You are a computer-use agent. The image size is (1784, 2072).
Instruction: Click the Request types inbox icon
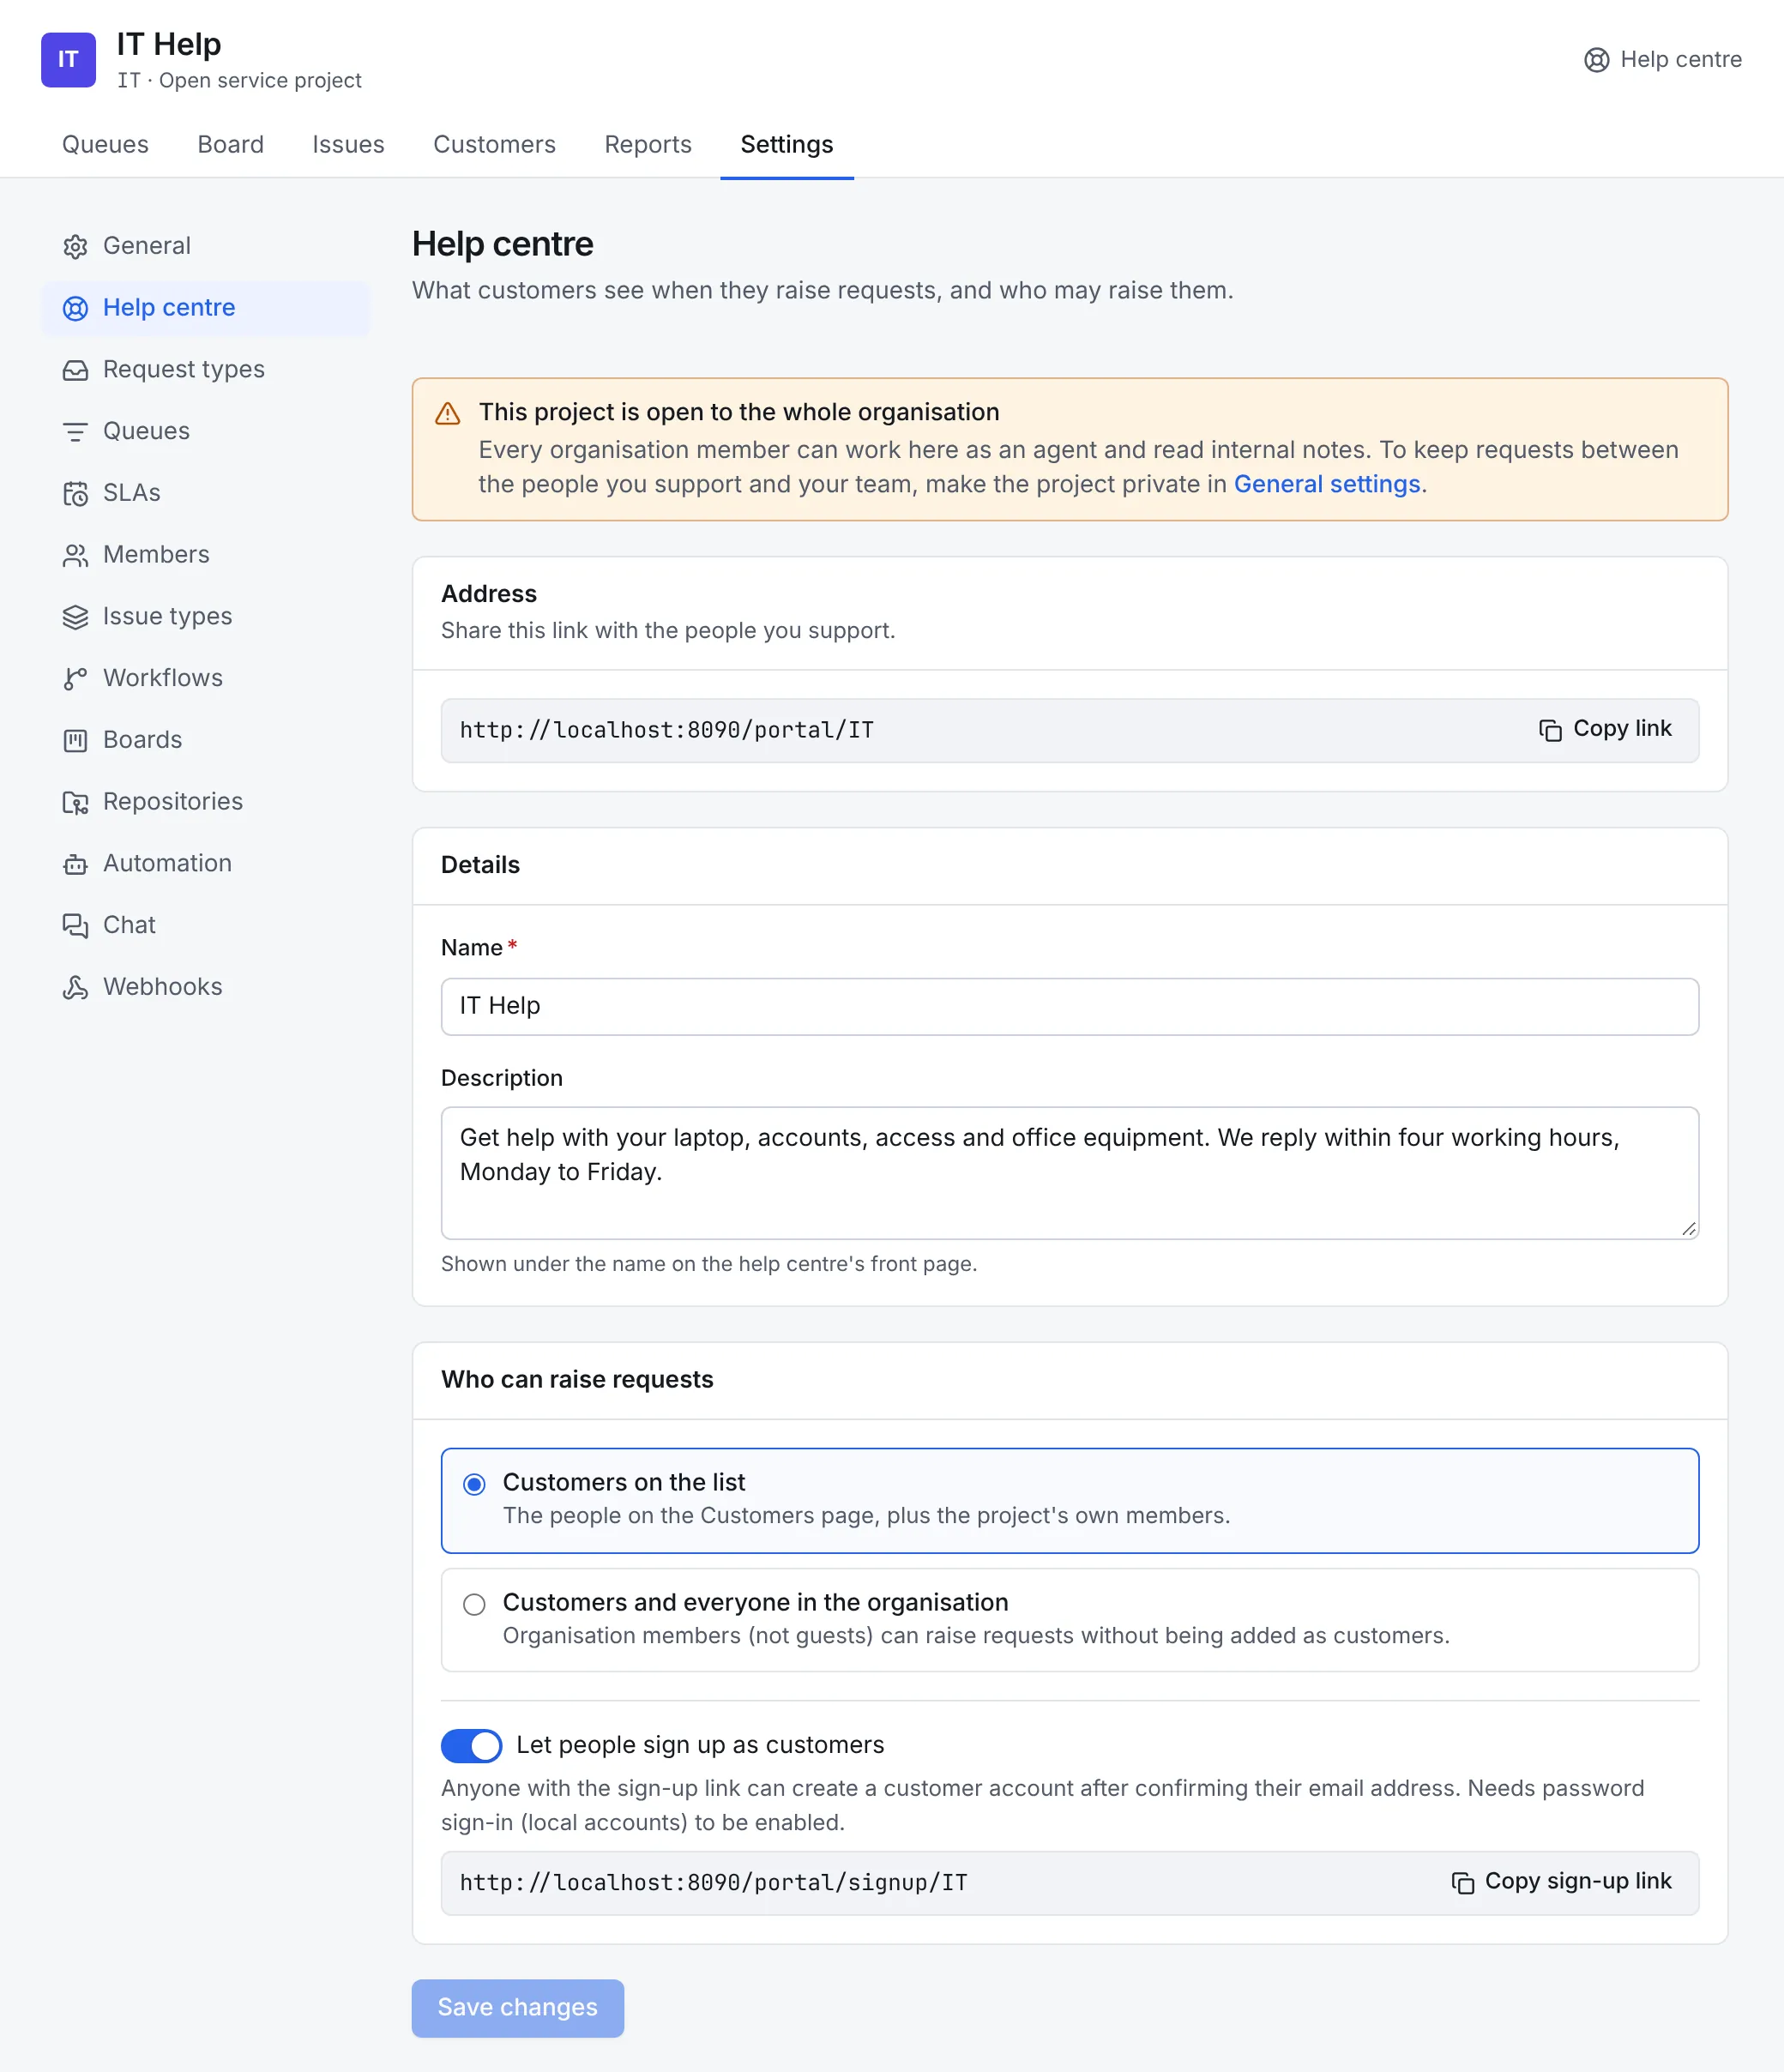click(x=75, y=370)
